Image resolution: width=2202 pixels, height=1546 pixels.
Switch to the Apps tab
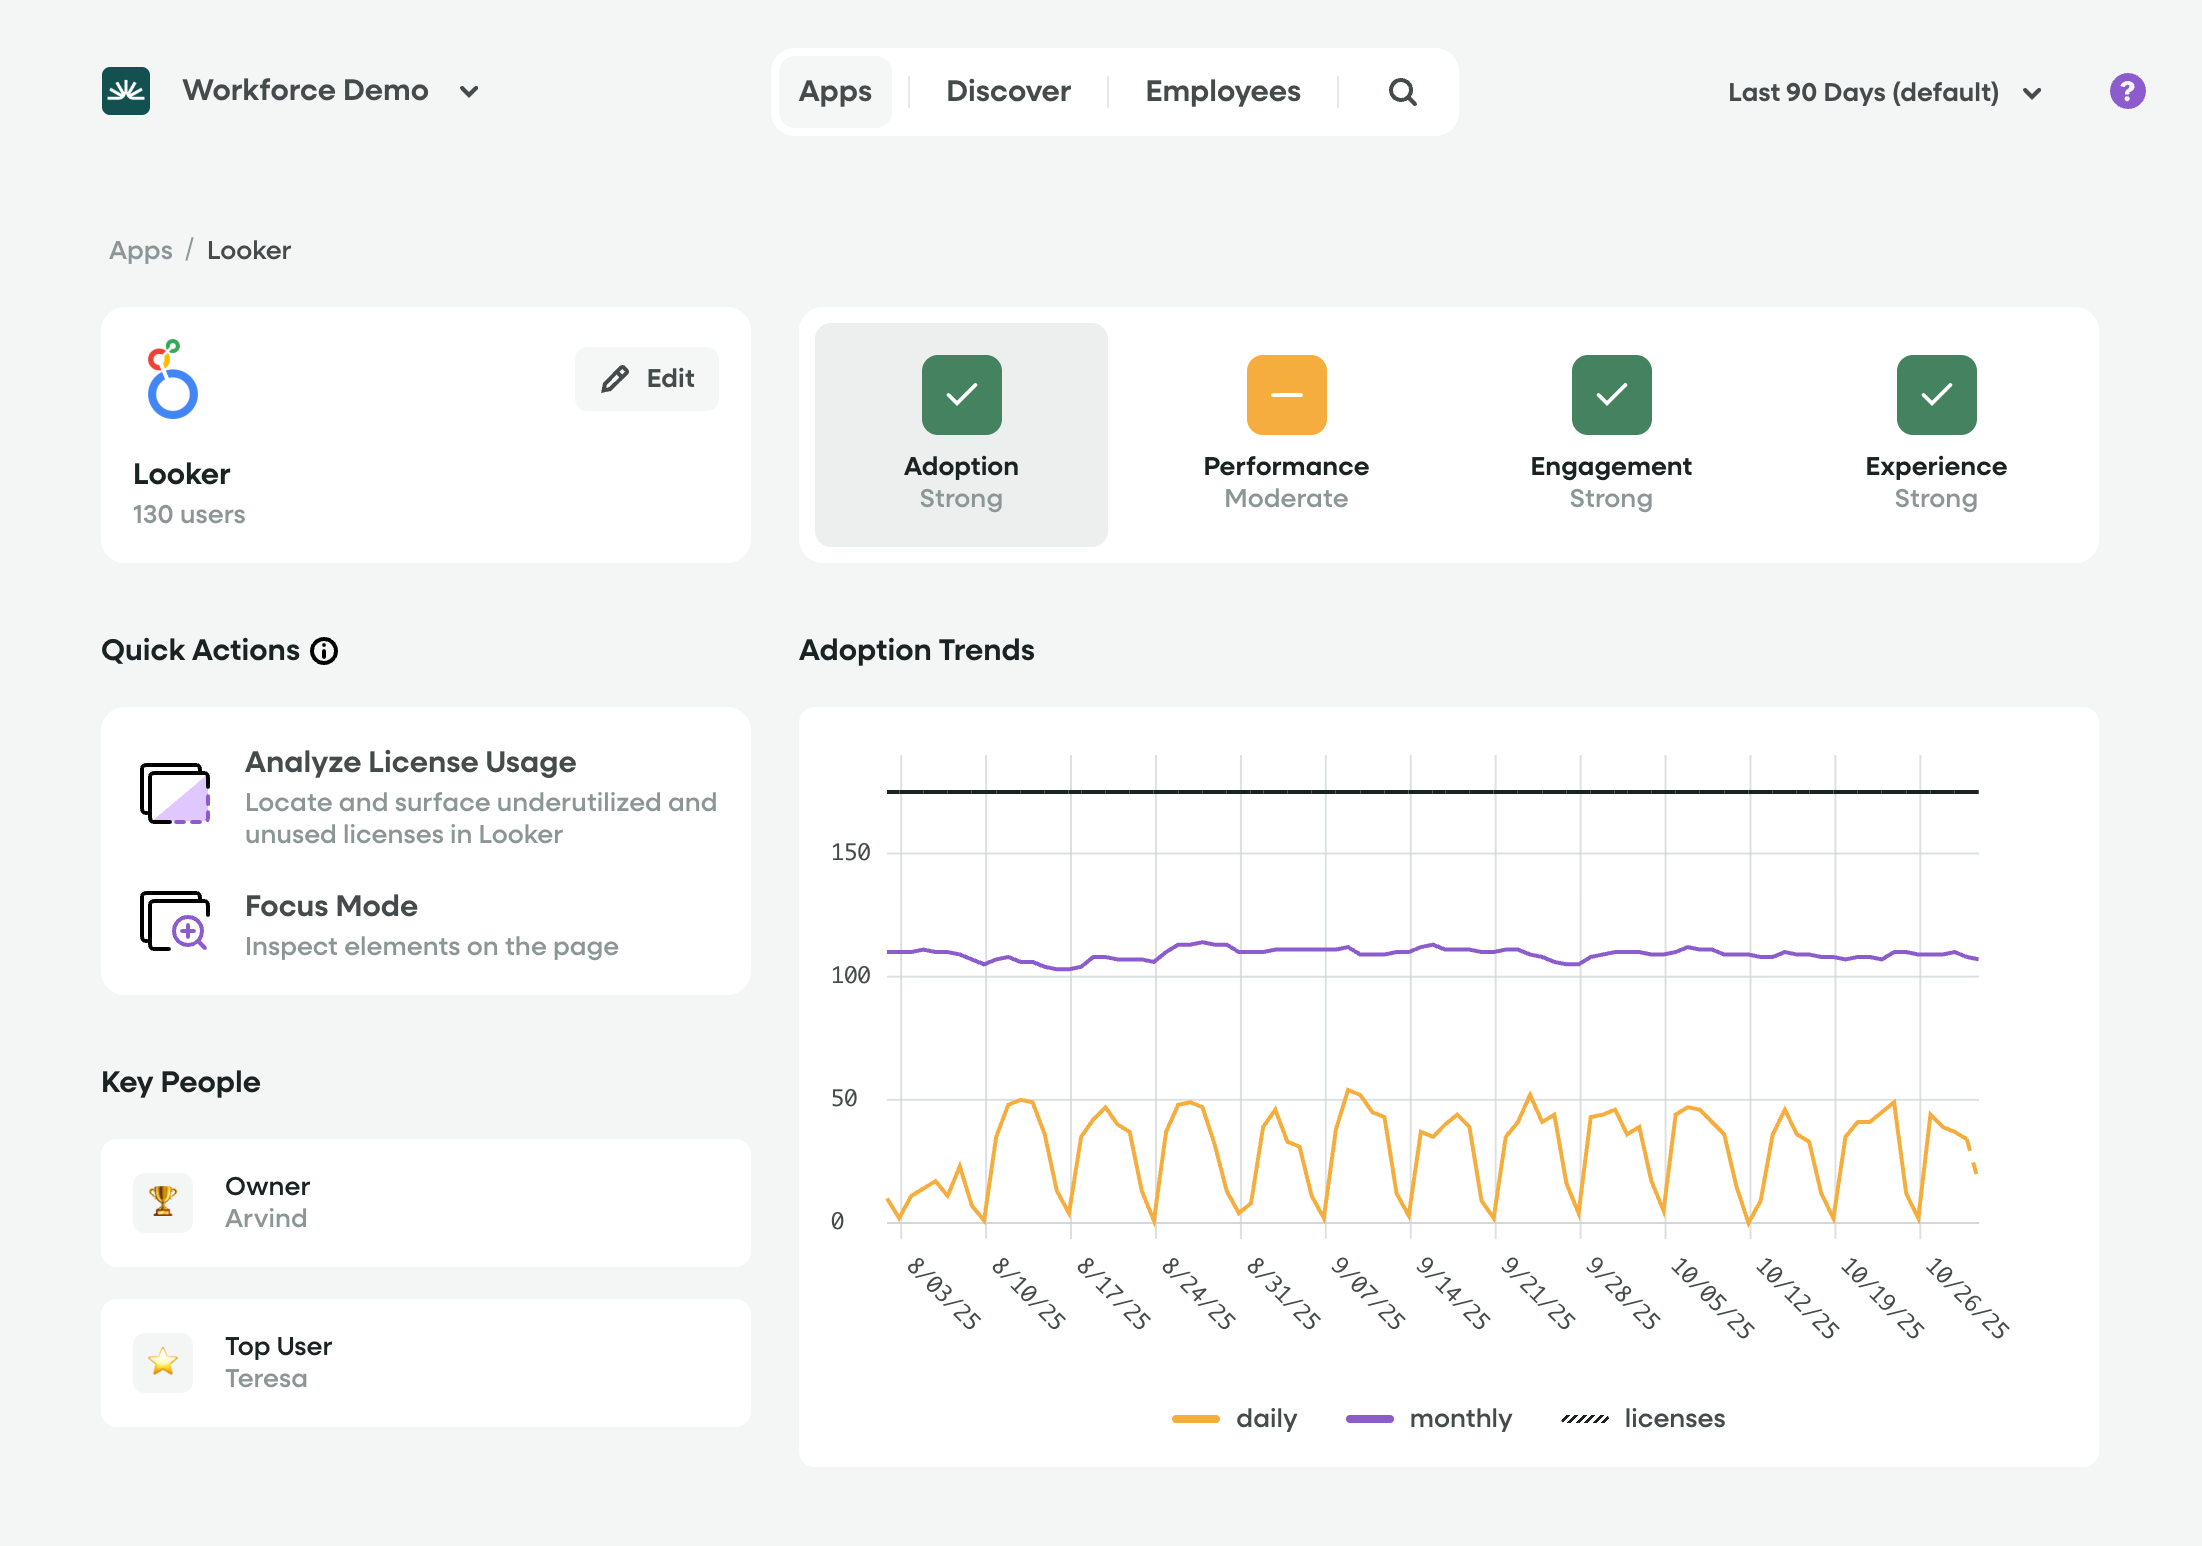(x=835, y=92)
